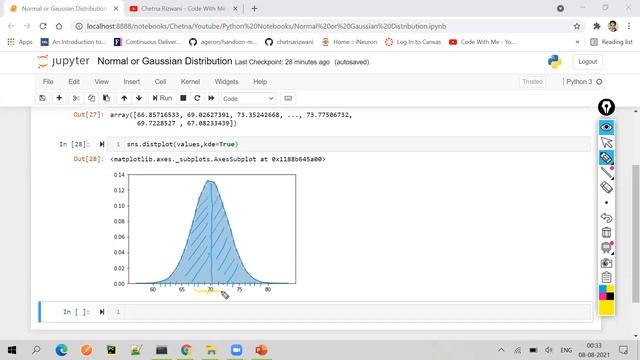Select the line pen tool
The image size is (640, 360).
pos(607,173)
